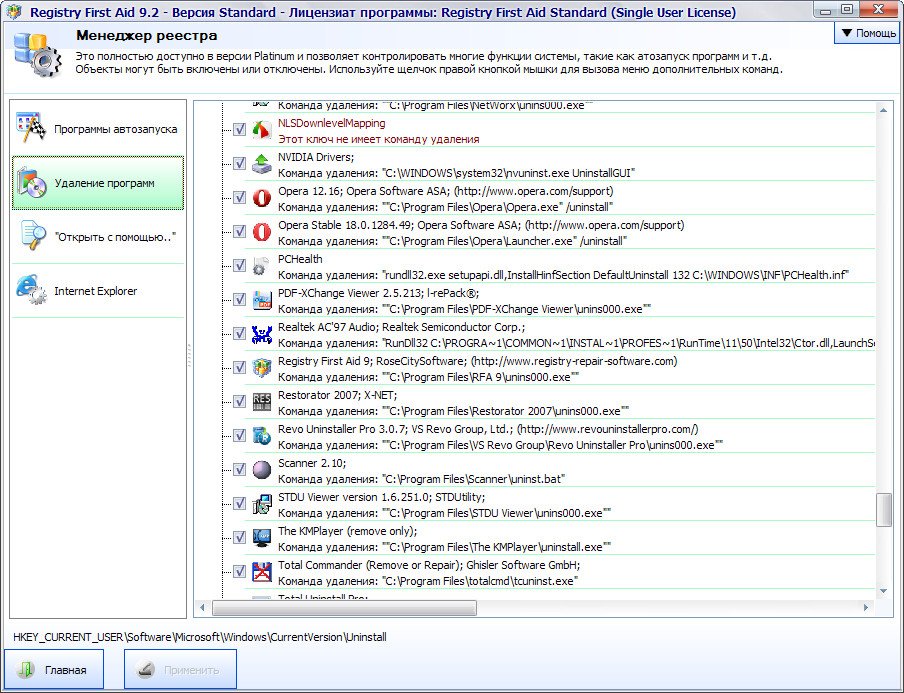Select the Удаление программ section
Viewport: 904px width, 693px height.
98,183
